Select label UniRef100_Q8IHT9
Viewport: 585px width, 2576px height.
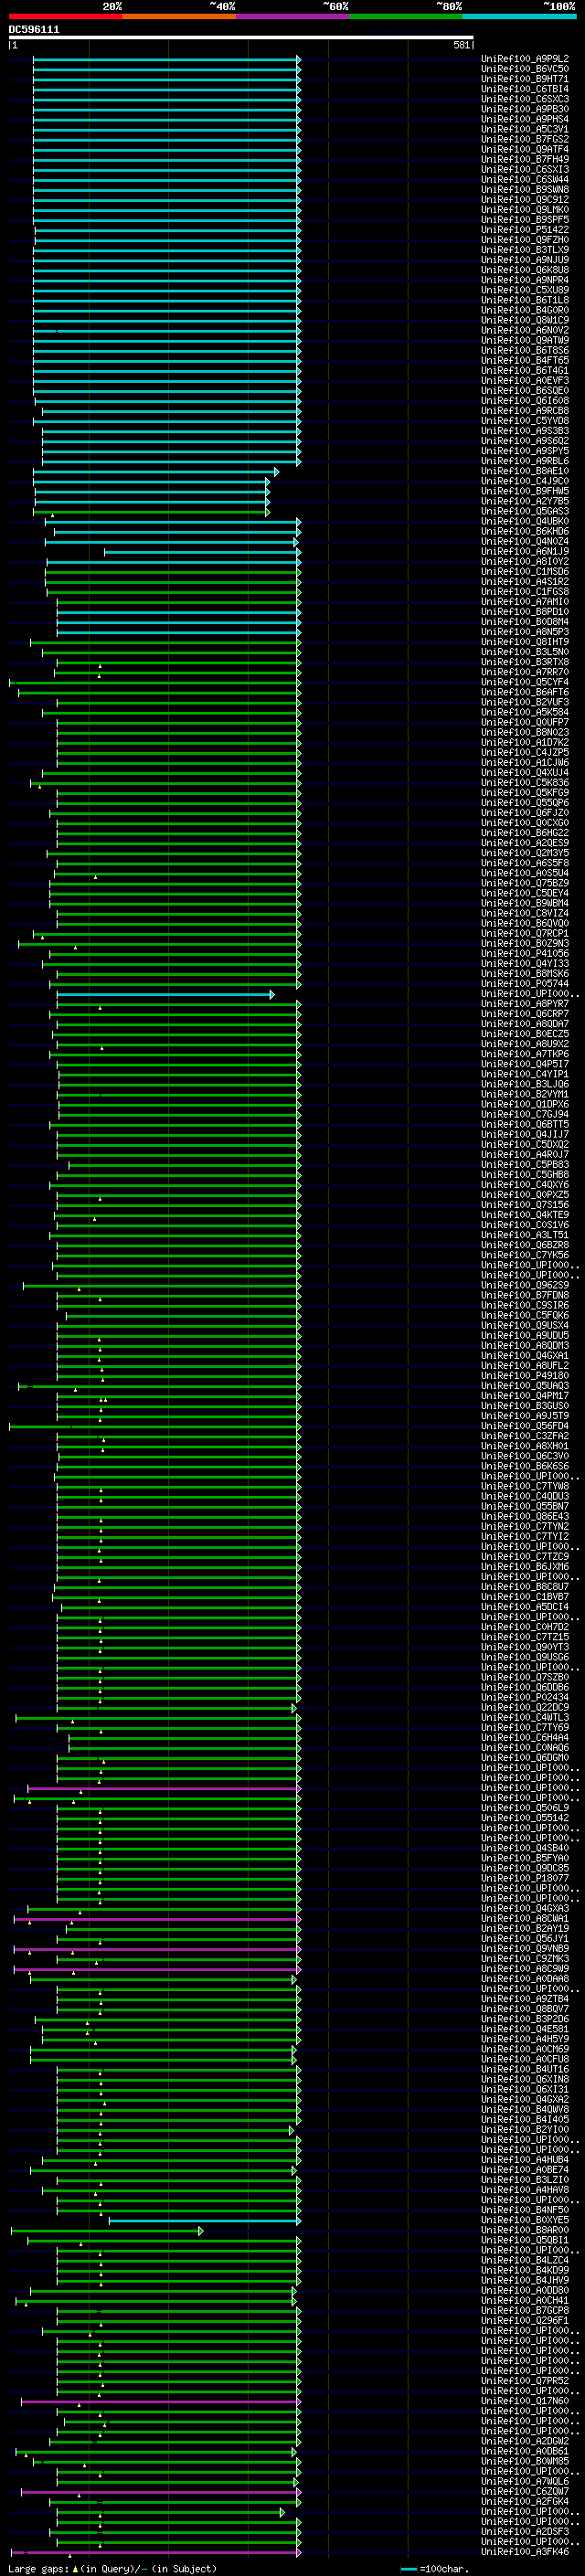click(525, 642)
